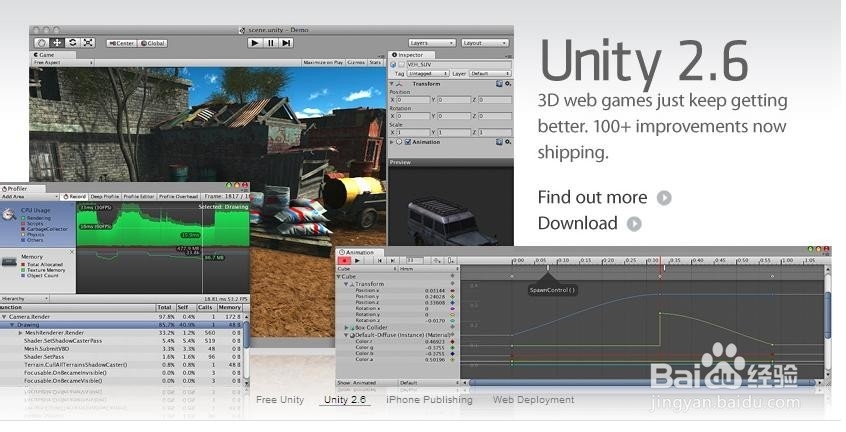The height and width of the screenshot is (432, 846).
Task: Click the Position X field in Inspector
Action: (413, 100)
